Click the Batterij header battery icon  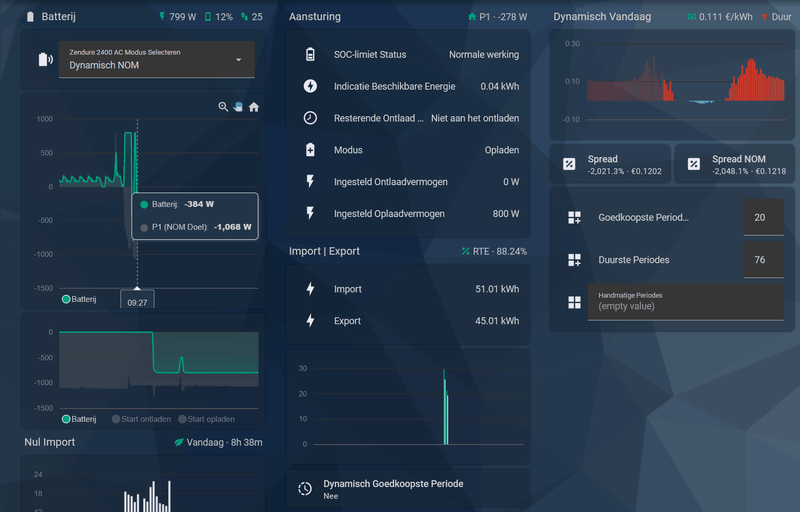30,17
